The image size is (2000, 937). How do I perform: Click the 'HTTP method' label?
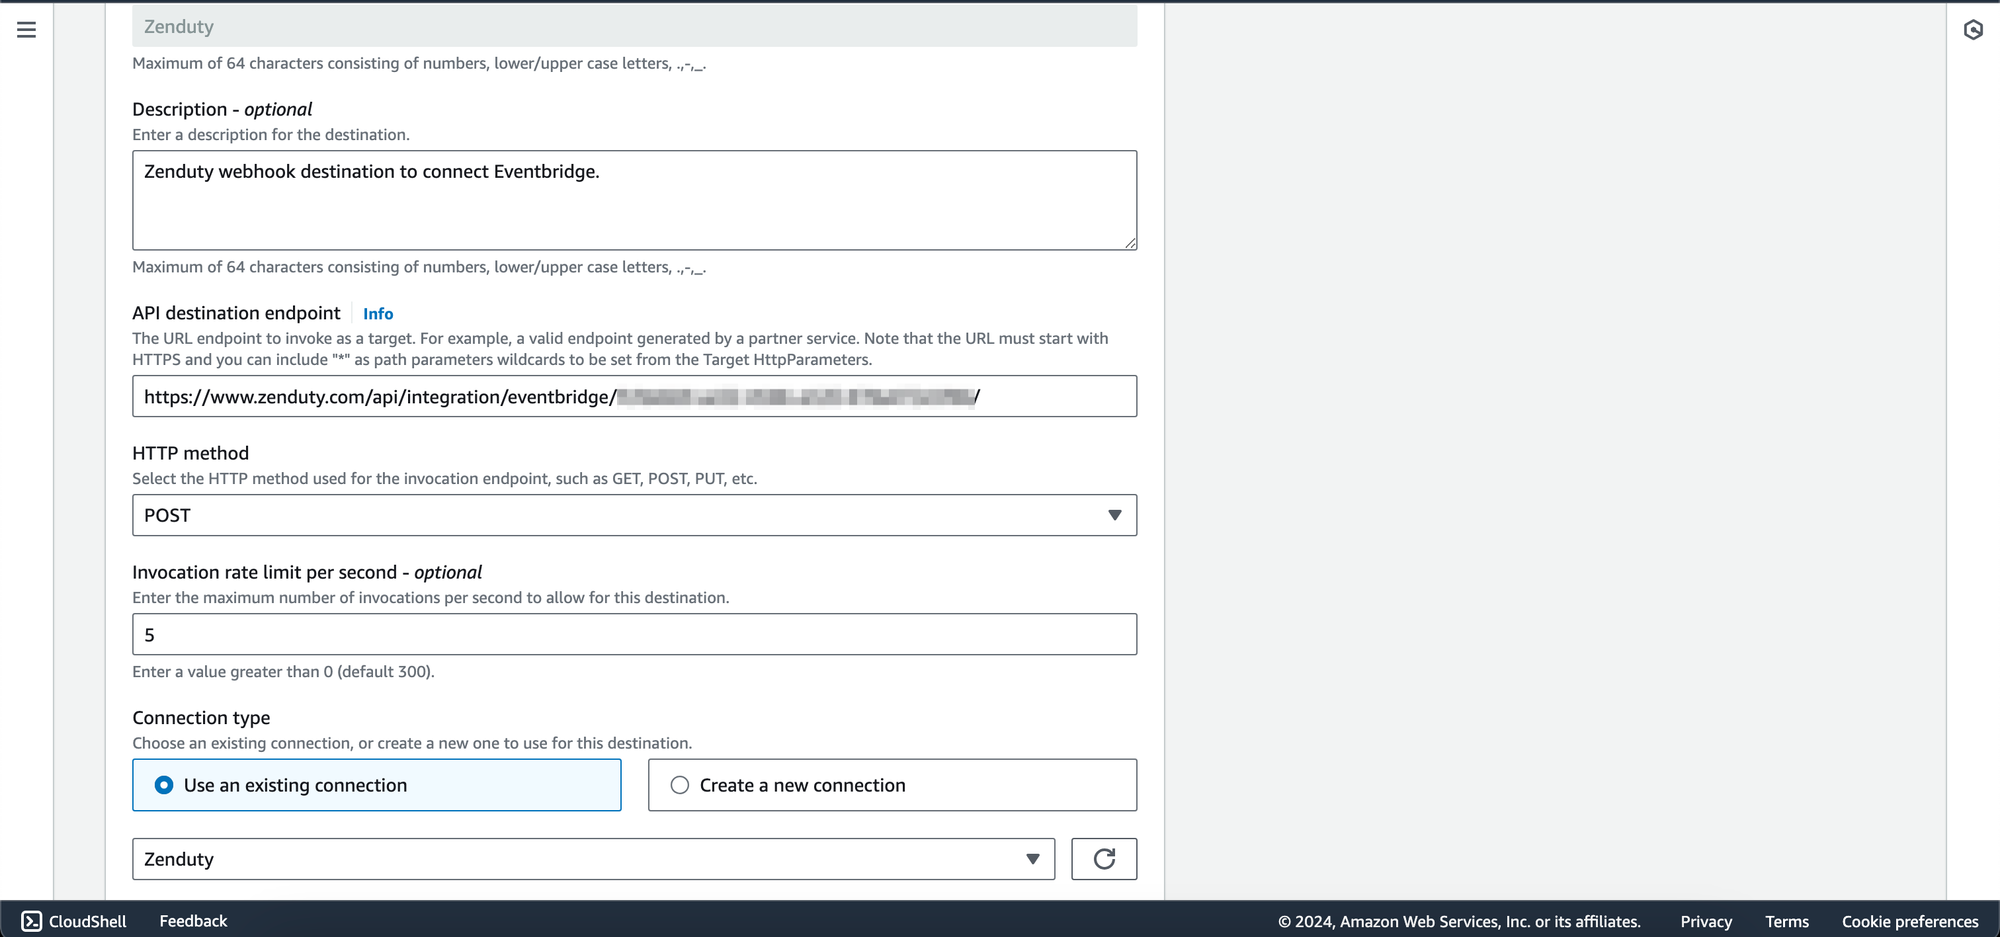[190, 453]
